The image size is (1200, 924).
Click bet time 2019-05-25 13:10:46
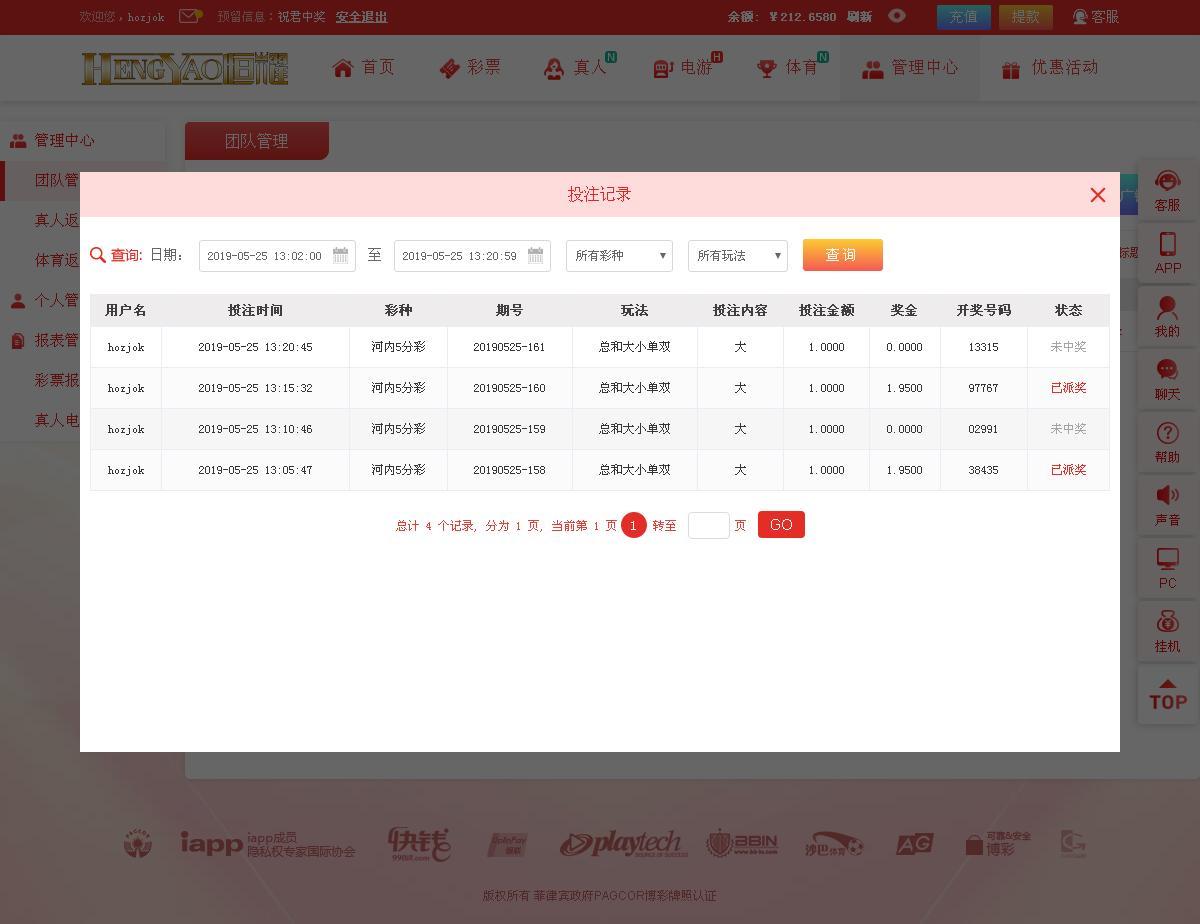point(255,429)
